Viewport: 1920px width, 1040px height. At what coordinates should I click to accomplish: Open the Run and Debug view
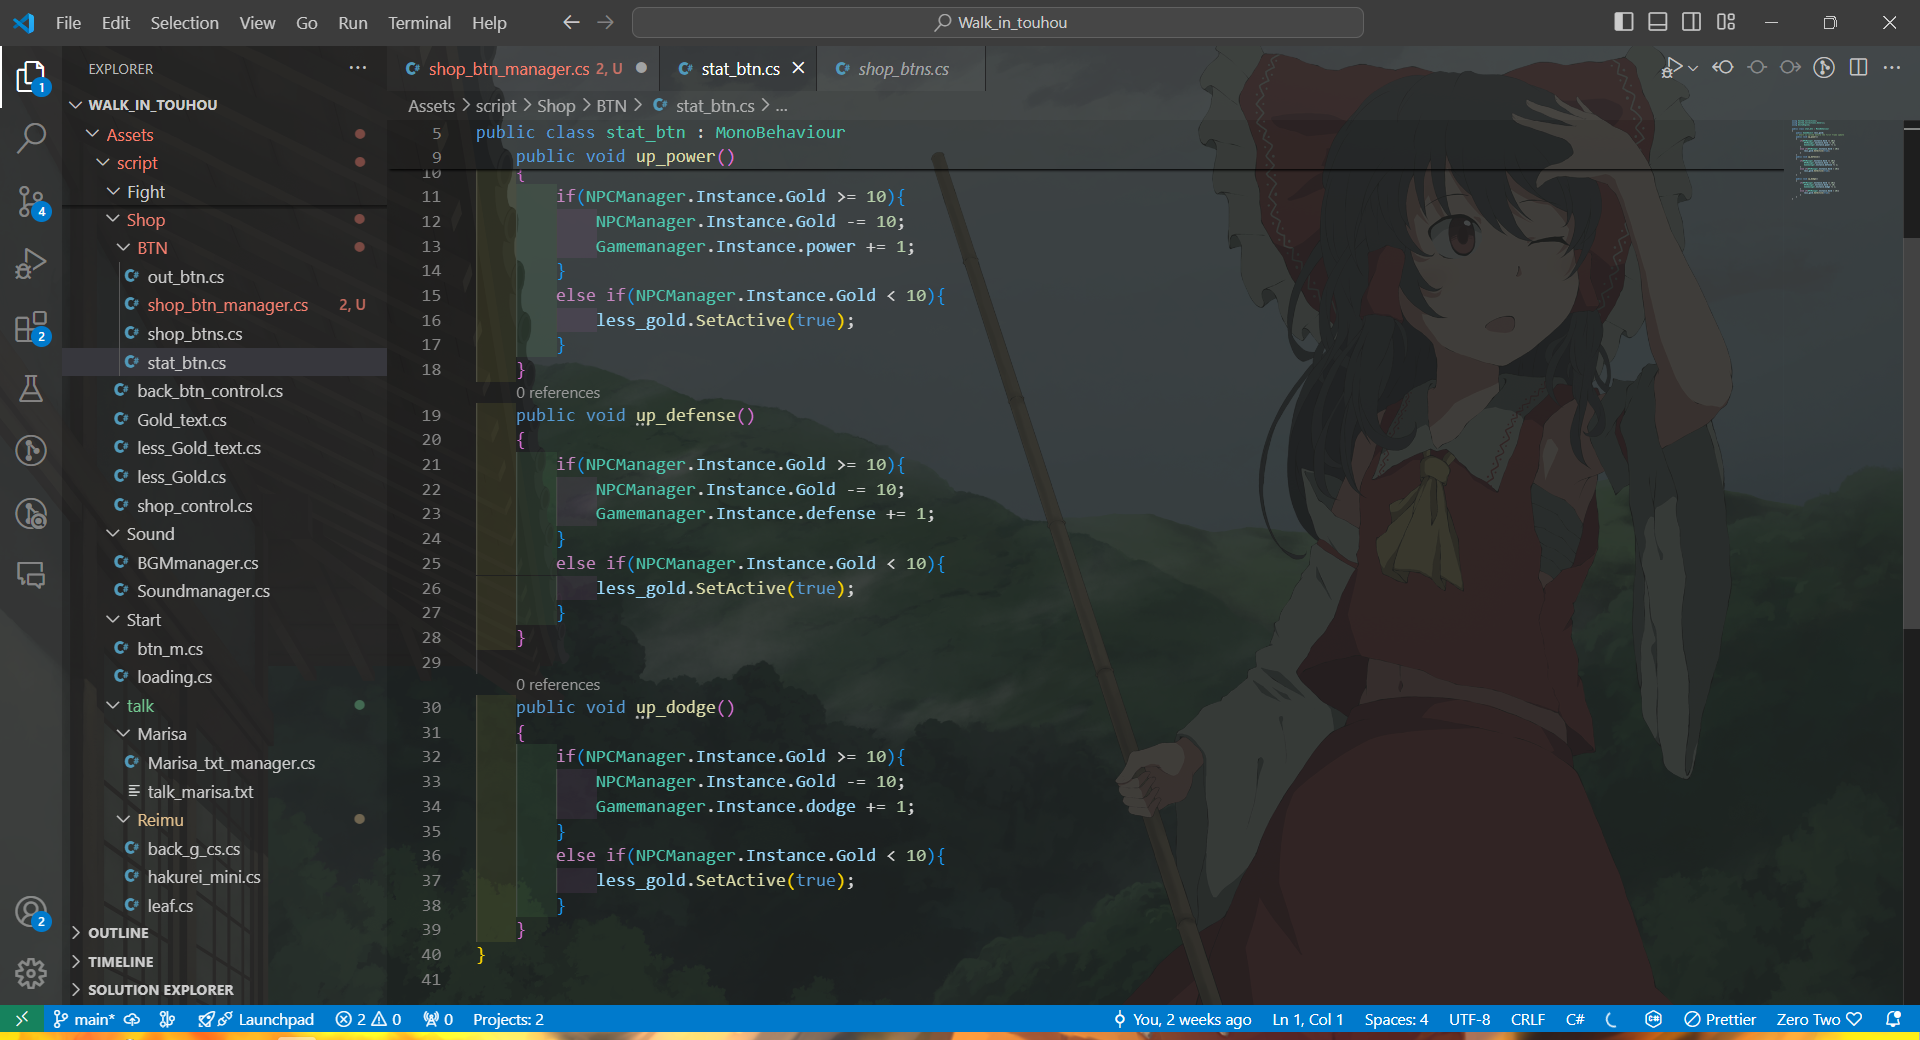pyautogui.click(x=31, y=264)
